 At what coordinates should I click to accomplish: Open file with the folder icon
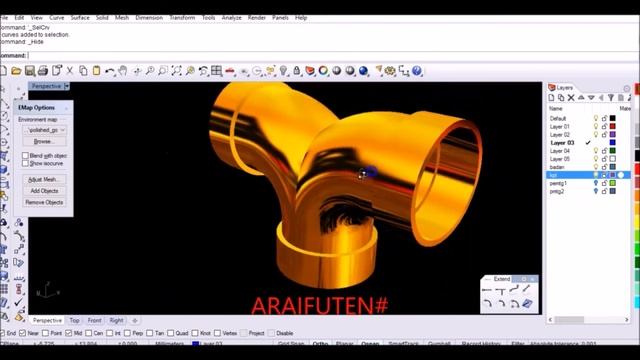(x=16, y=71)
